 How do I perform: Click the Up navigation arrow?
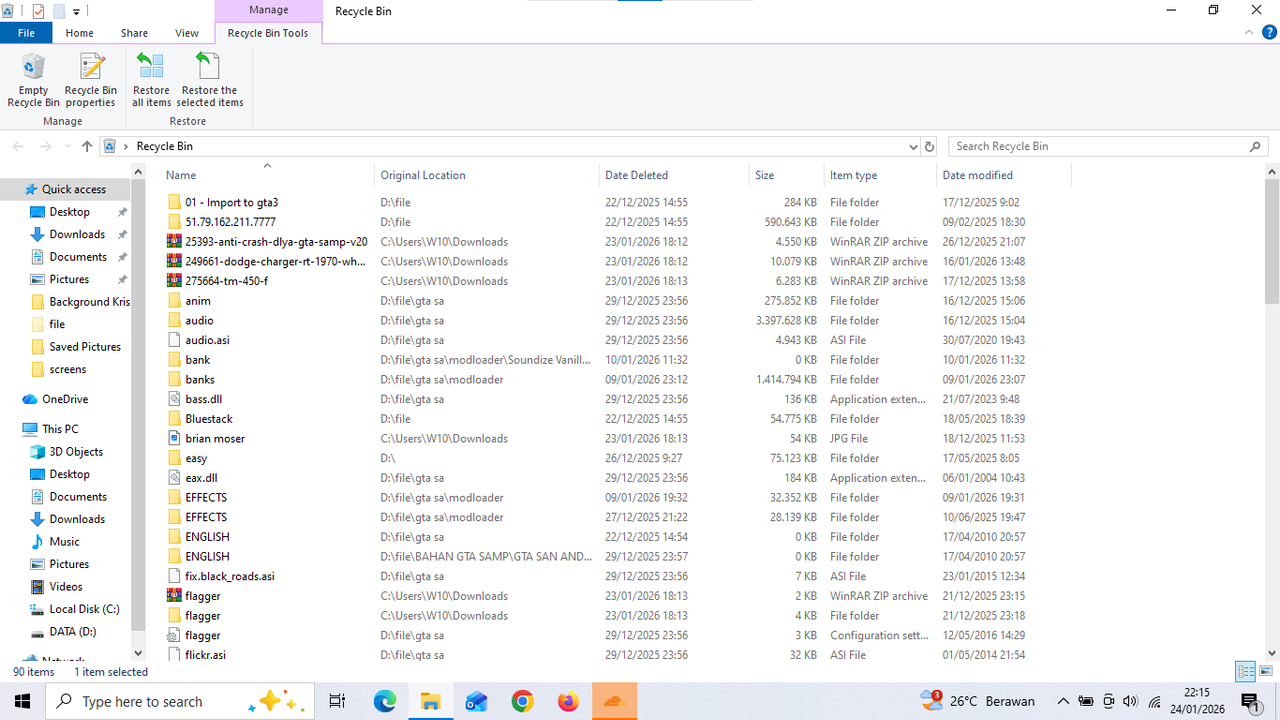click(87, 146)
